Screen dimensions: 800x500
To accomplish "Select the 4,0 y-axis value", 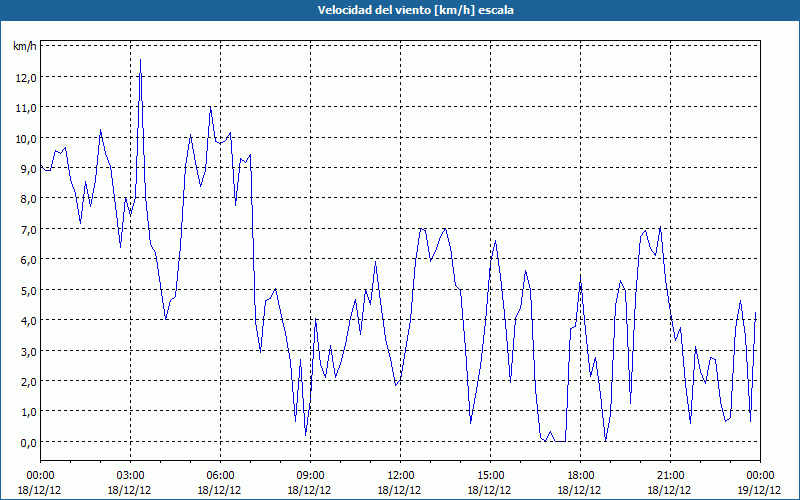I will click(x=28, y=320).
